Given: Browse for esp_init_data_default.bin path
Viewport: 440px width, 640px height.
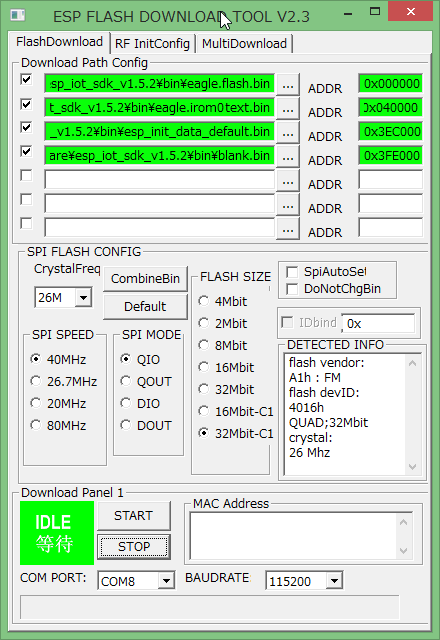Looking at the screenshot, I should click(x=288, y=133).
